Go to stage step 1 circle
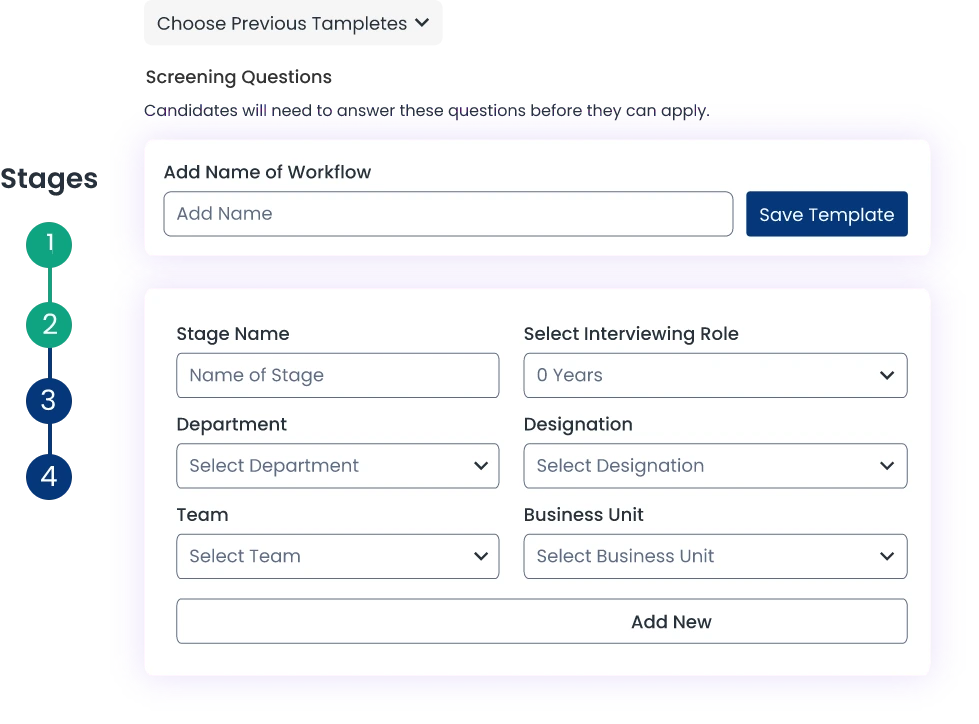Viewport: 979px width, 724px height. pos(49,243)
